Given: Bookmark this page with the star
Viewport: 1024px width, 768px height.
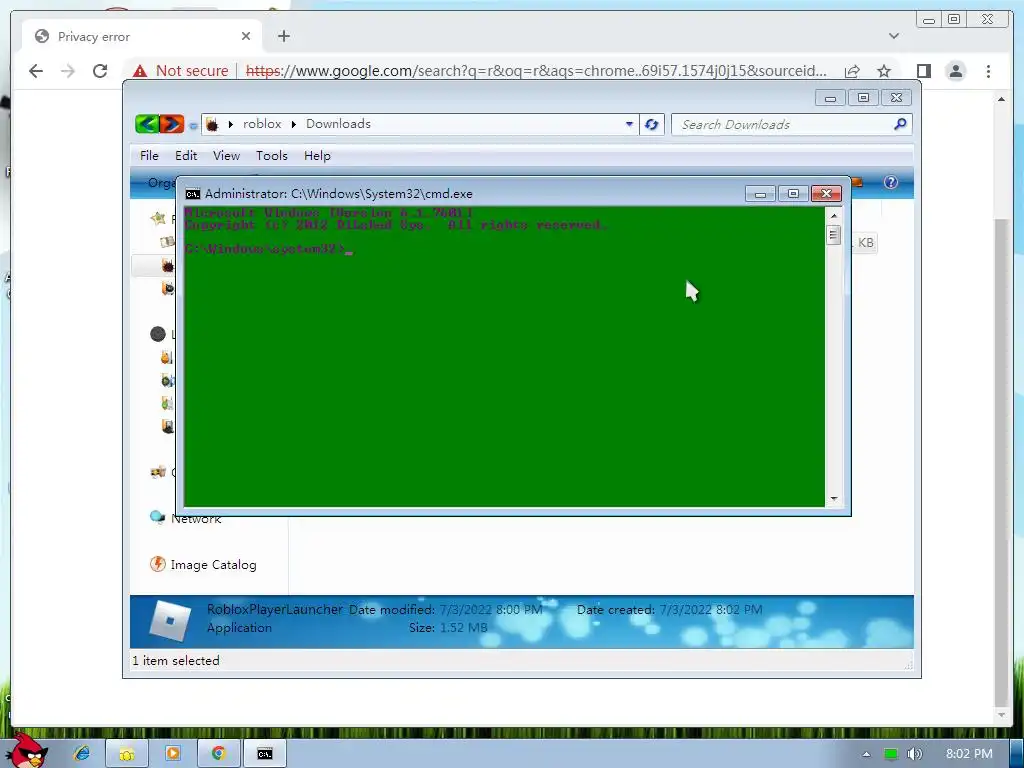Looking at the screenshot, I should click(x=884, y=71).
